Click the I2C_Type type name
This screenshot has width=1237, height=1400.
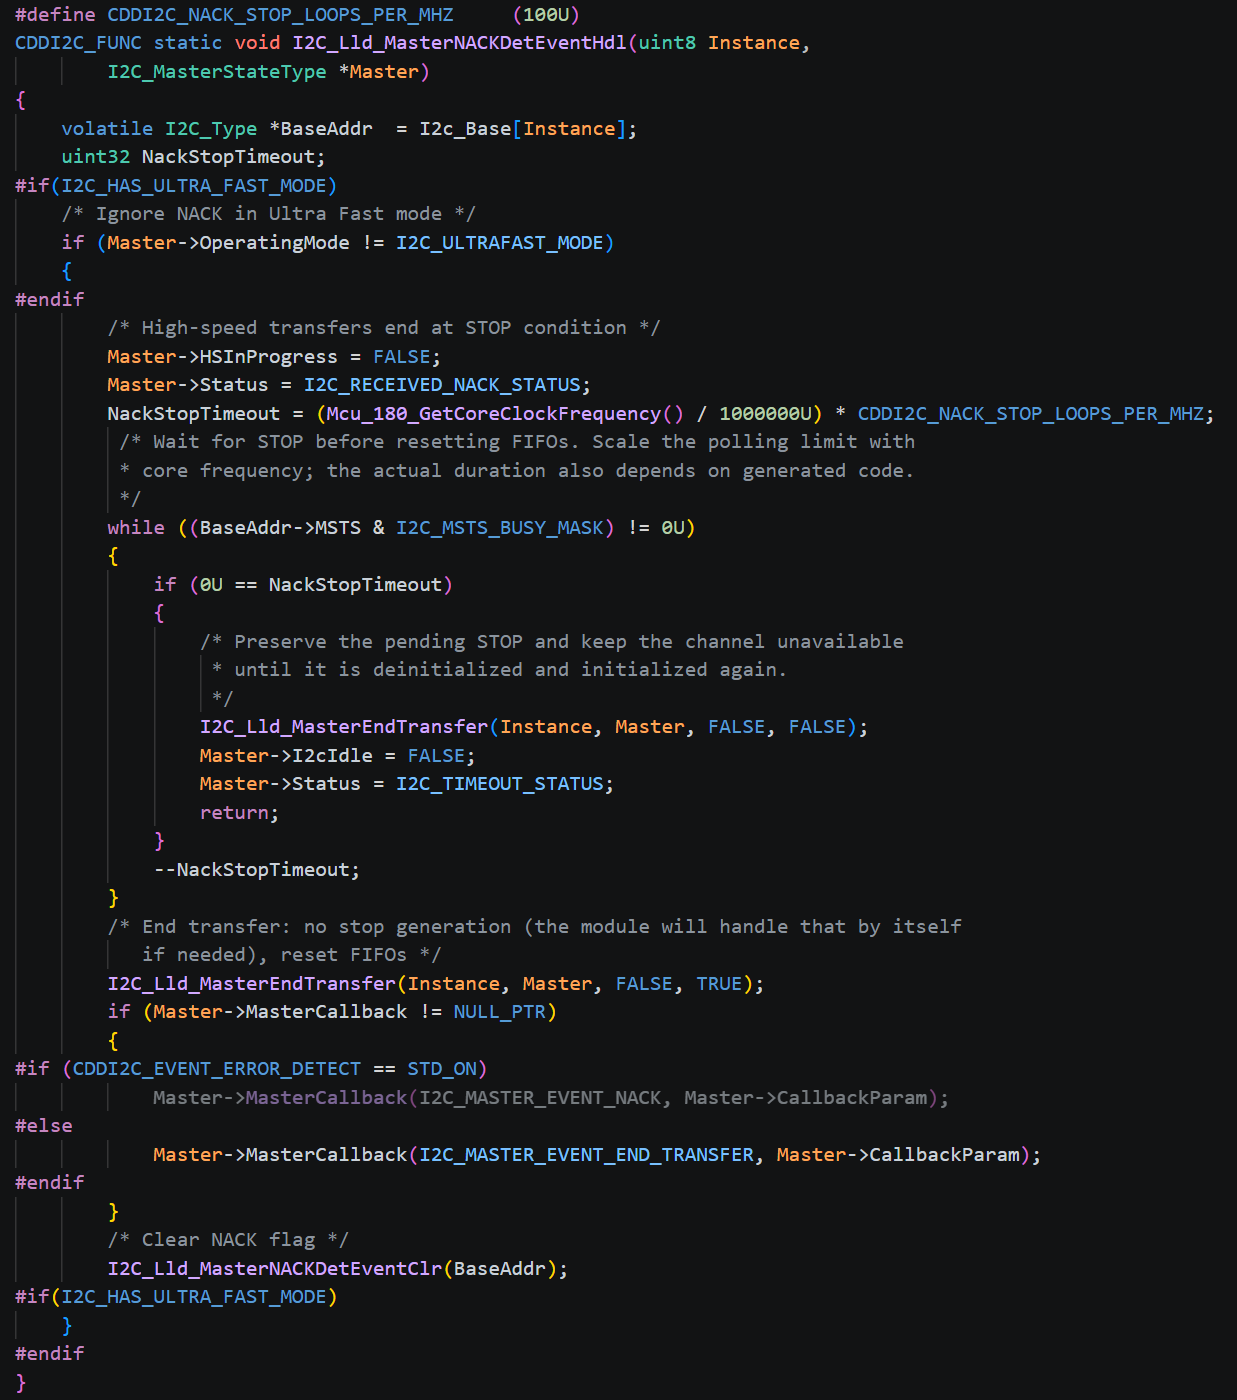211,129
